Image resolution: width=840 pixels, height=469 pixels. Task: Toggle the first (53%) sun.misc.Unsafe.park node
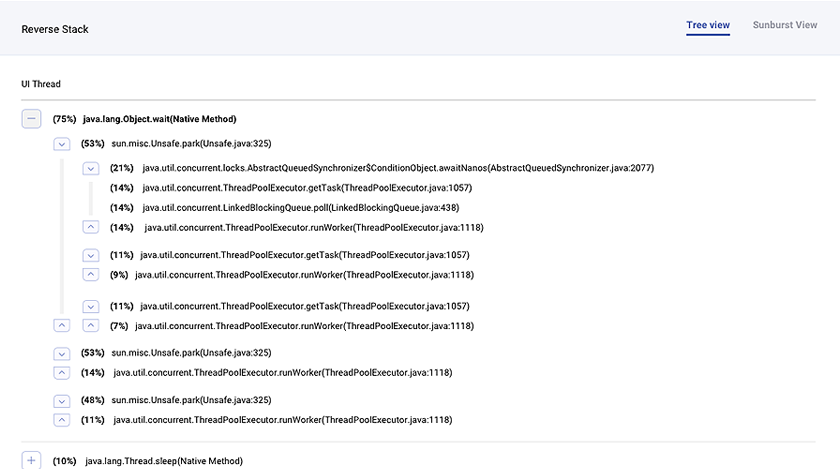[62, 144]
